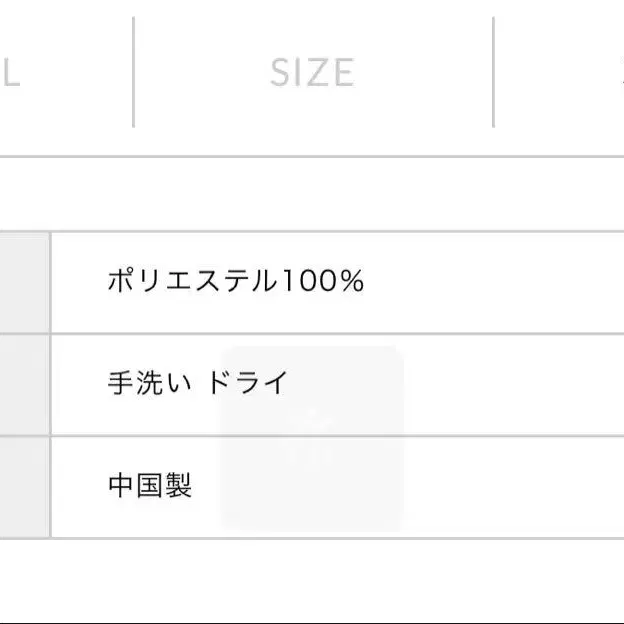Click the grey label cell beside 手洗い ドライ
The image size is (624, 624).
pyautogui.click(x=24, y=384)
